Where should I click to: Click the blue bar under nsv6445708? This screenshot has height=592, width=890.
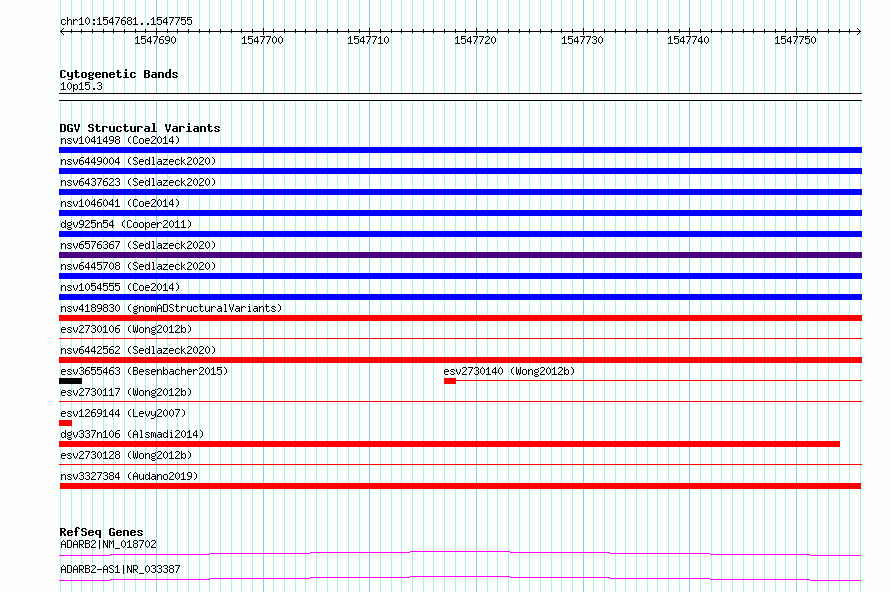click(460, 276)
